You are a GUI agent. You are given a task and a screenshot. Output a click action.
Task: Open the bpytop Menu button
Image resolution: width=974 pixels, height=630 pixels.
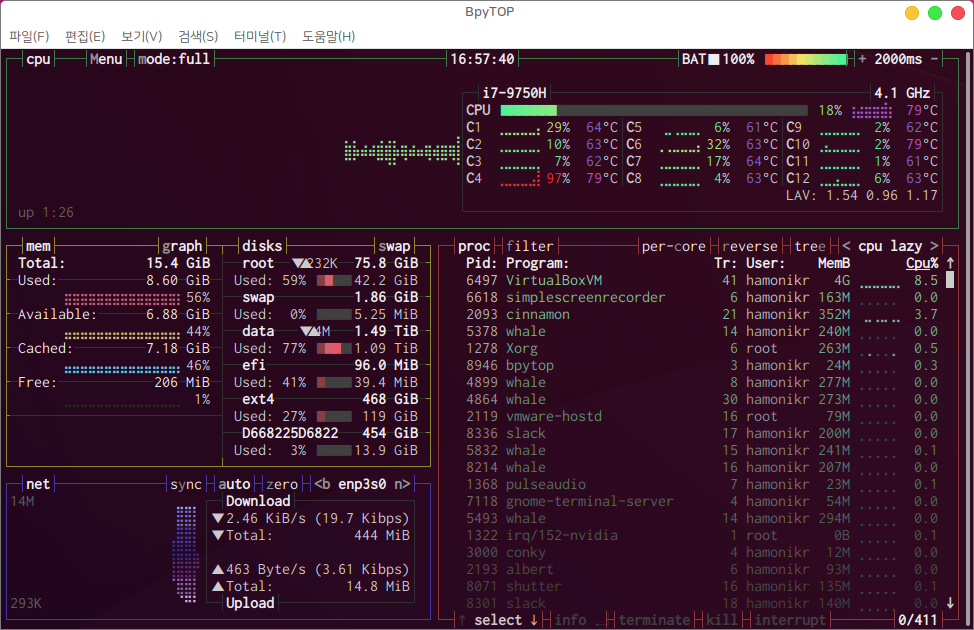106,59
